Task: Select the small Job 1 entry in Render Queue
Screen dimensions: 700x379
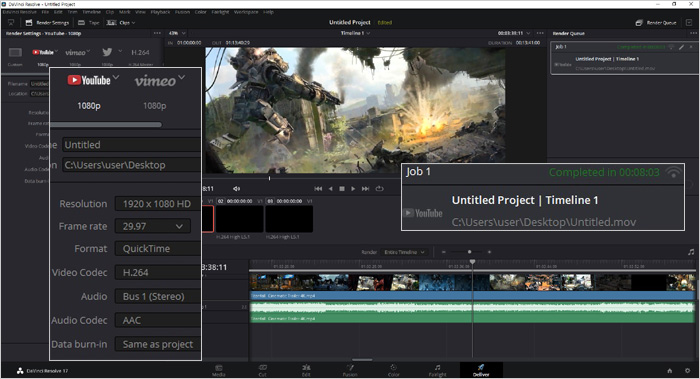Action: coord(625,58)
